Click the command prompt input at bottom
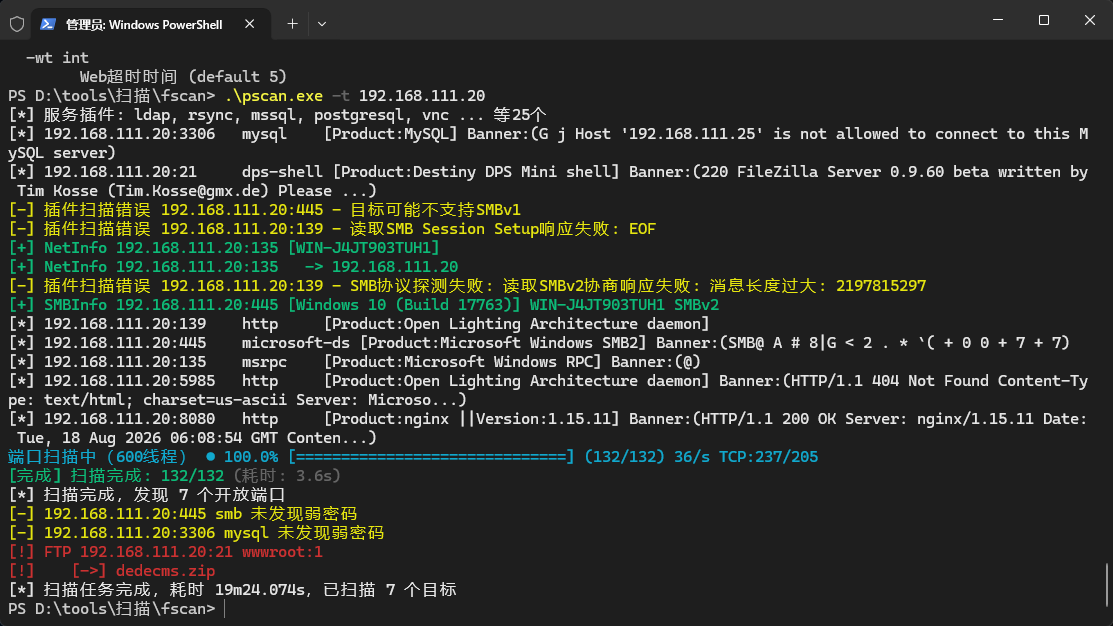This screenshot has width=1113, height=626. (x=224, y=609)
